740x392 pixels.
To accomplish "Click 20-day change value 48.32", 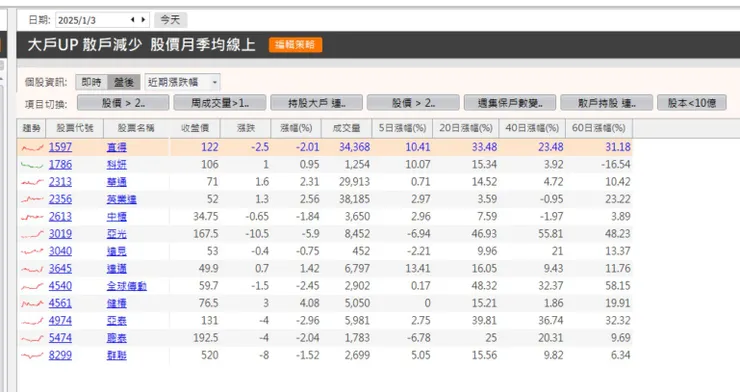I will pyautogui.click(x=484, y=286).
